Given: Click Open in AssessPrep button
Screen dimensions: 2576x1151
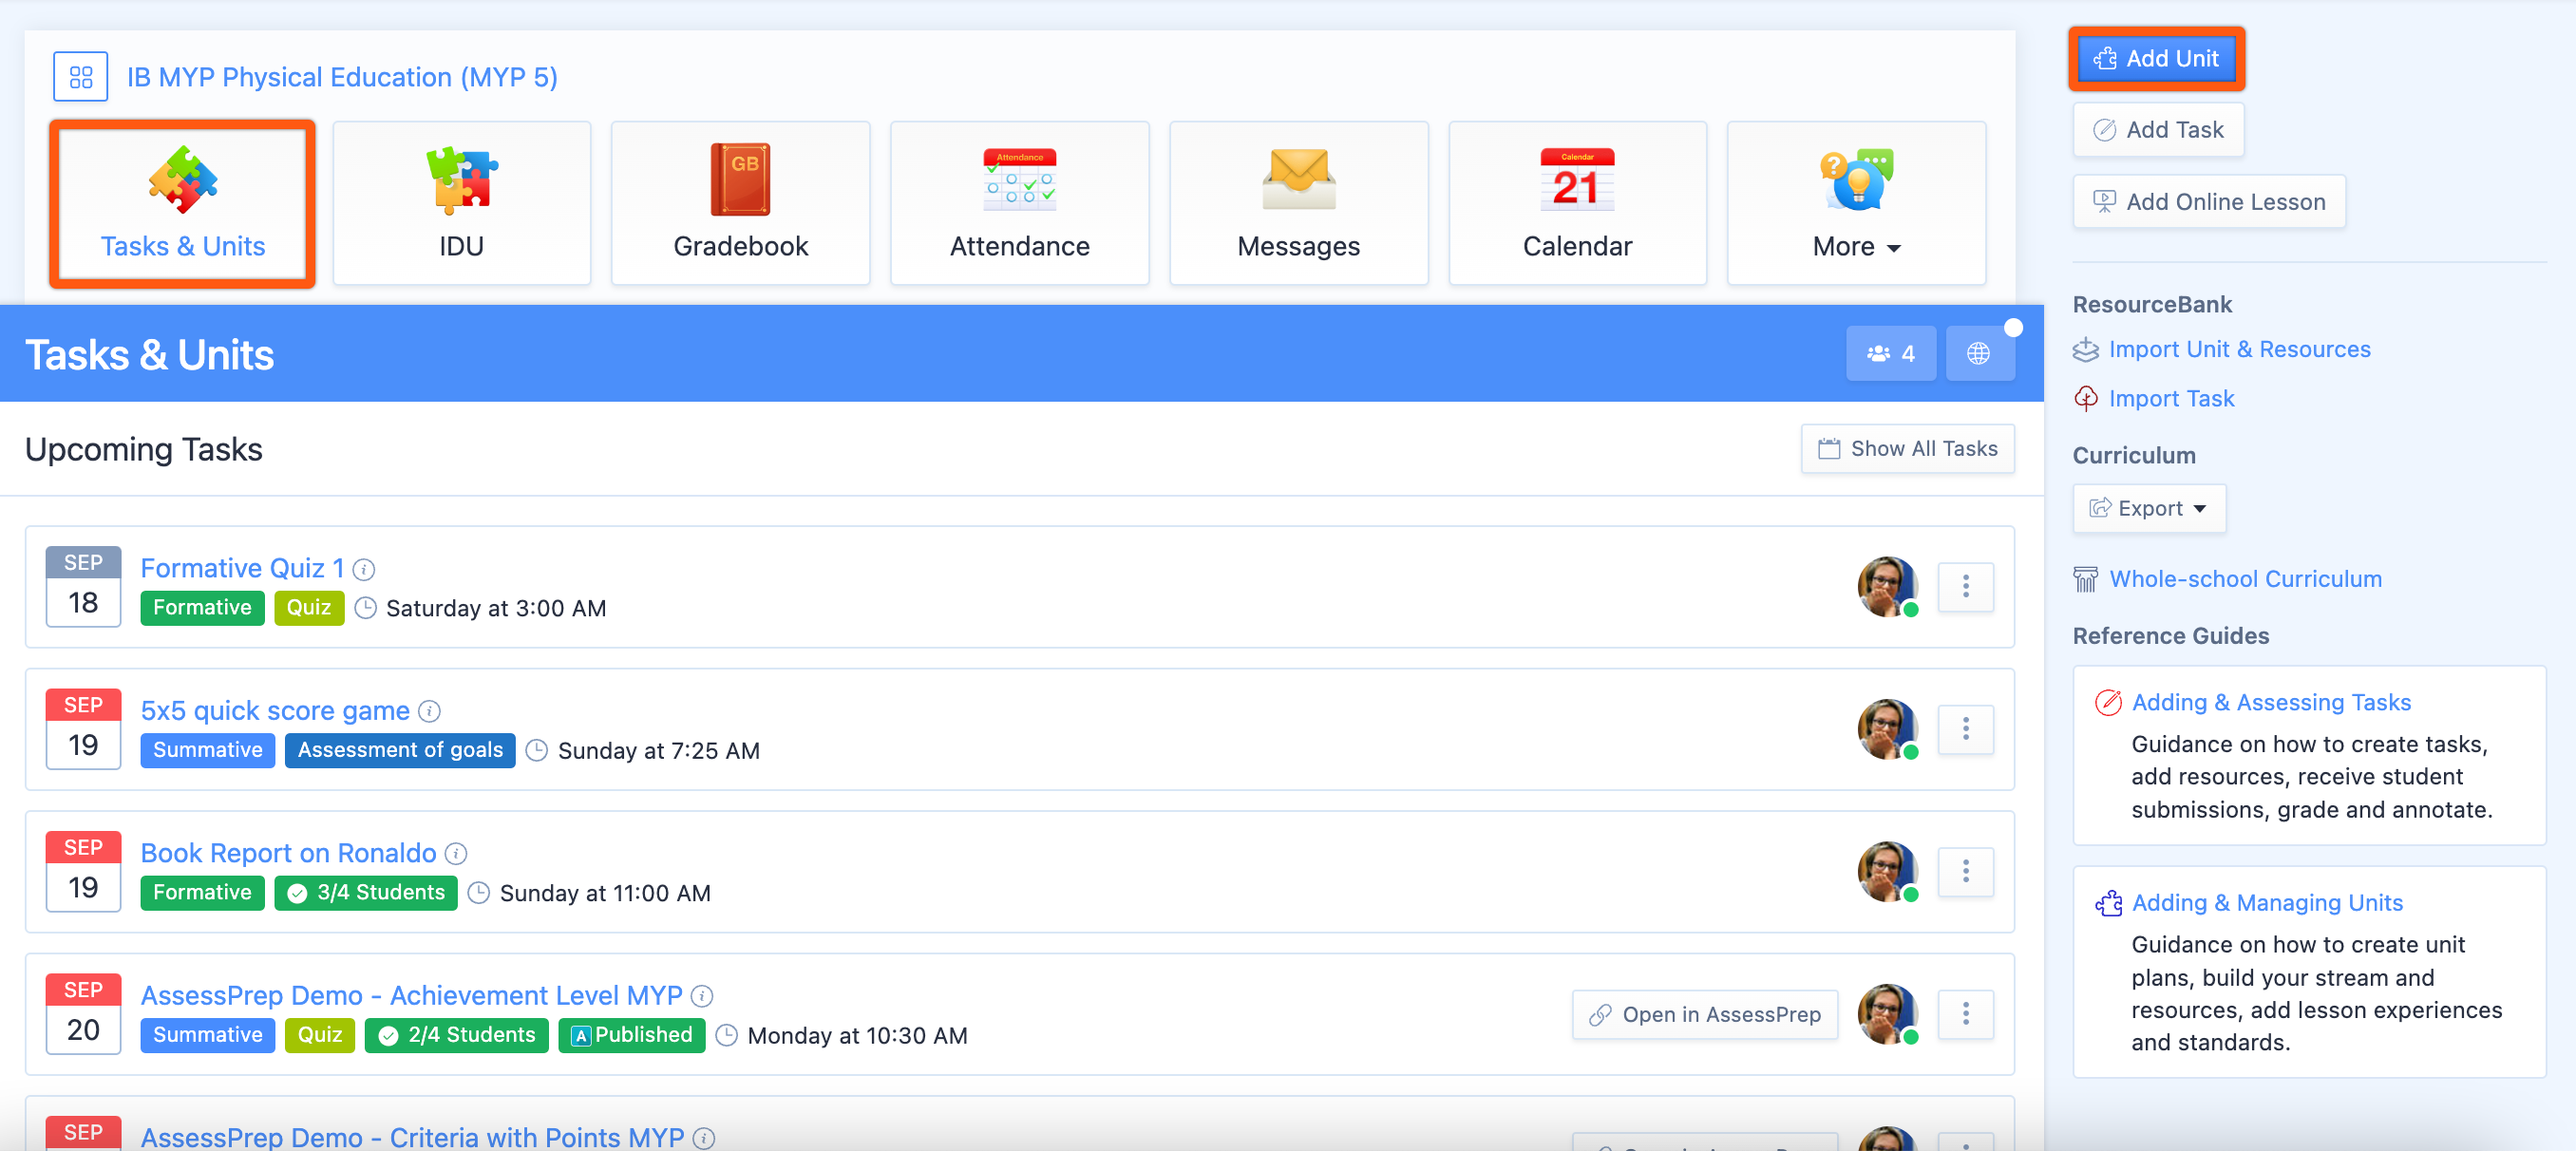Looking at the screenshot, I should (x=1704, y=1014).
